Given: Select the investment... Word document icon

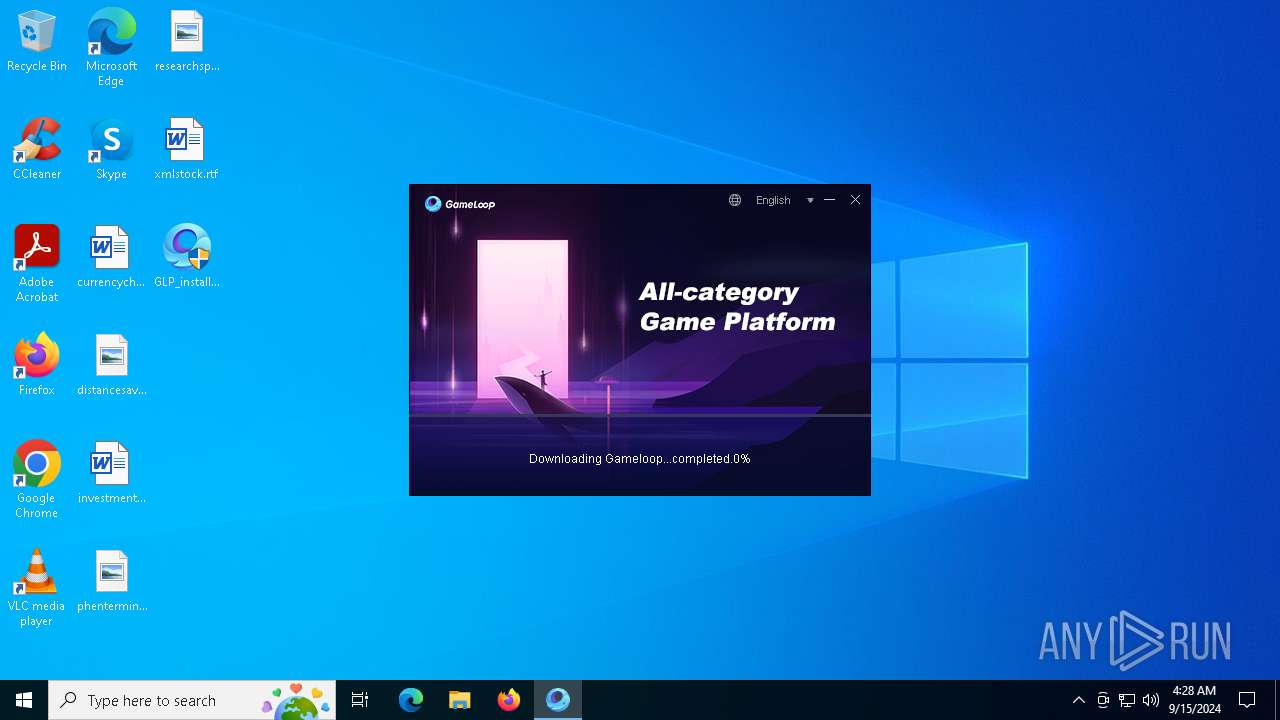Looking at the screenshot, I should (x=111, y=474).
